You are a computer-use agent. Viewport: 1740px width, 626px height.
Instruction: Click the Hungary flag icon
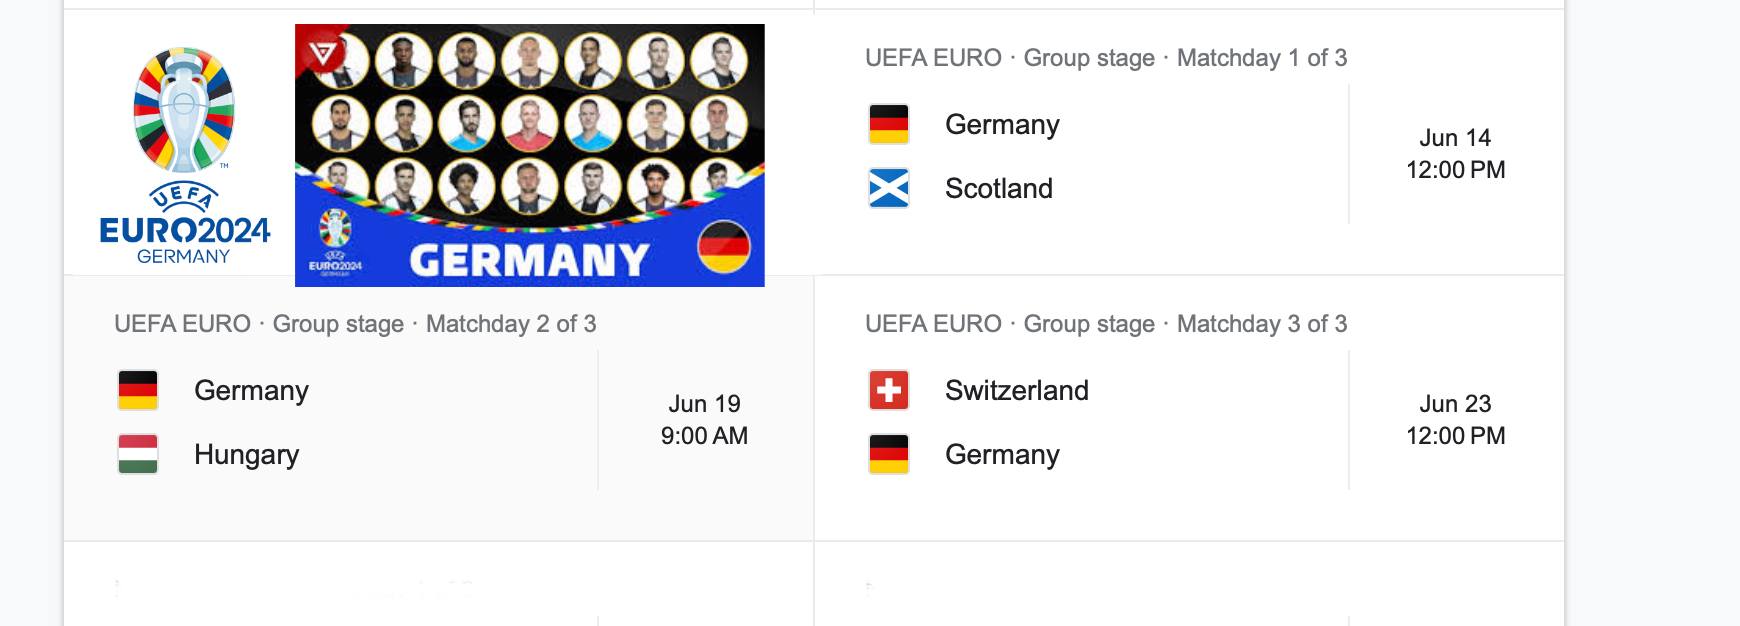138,454
